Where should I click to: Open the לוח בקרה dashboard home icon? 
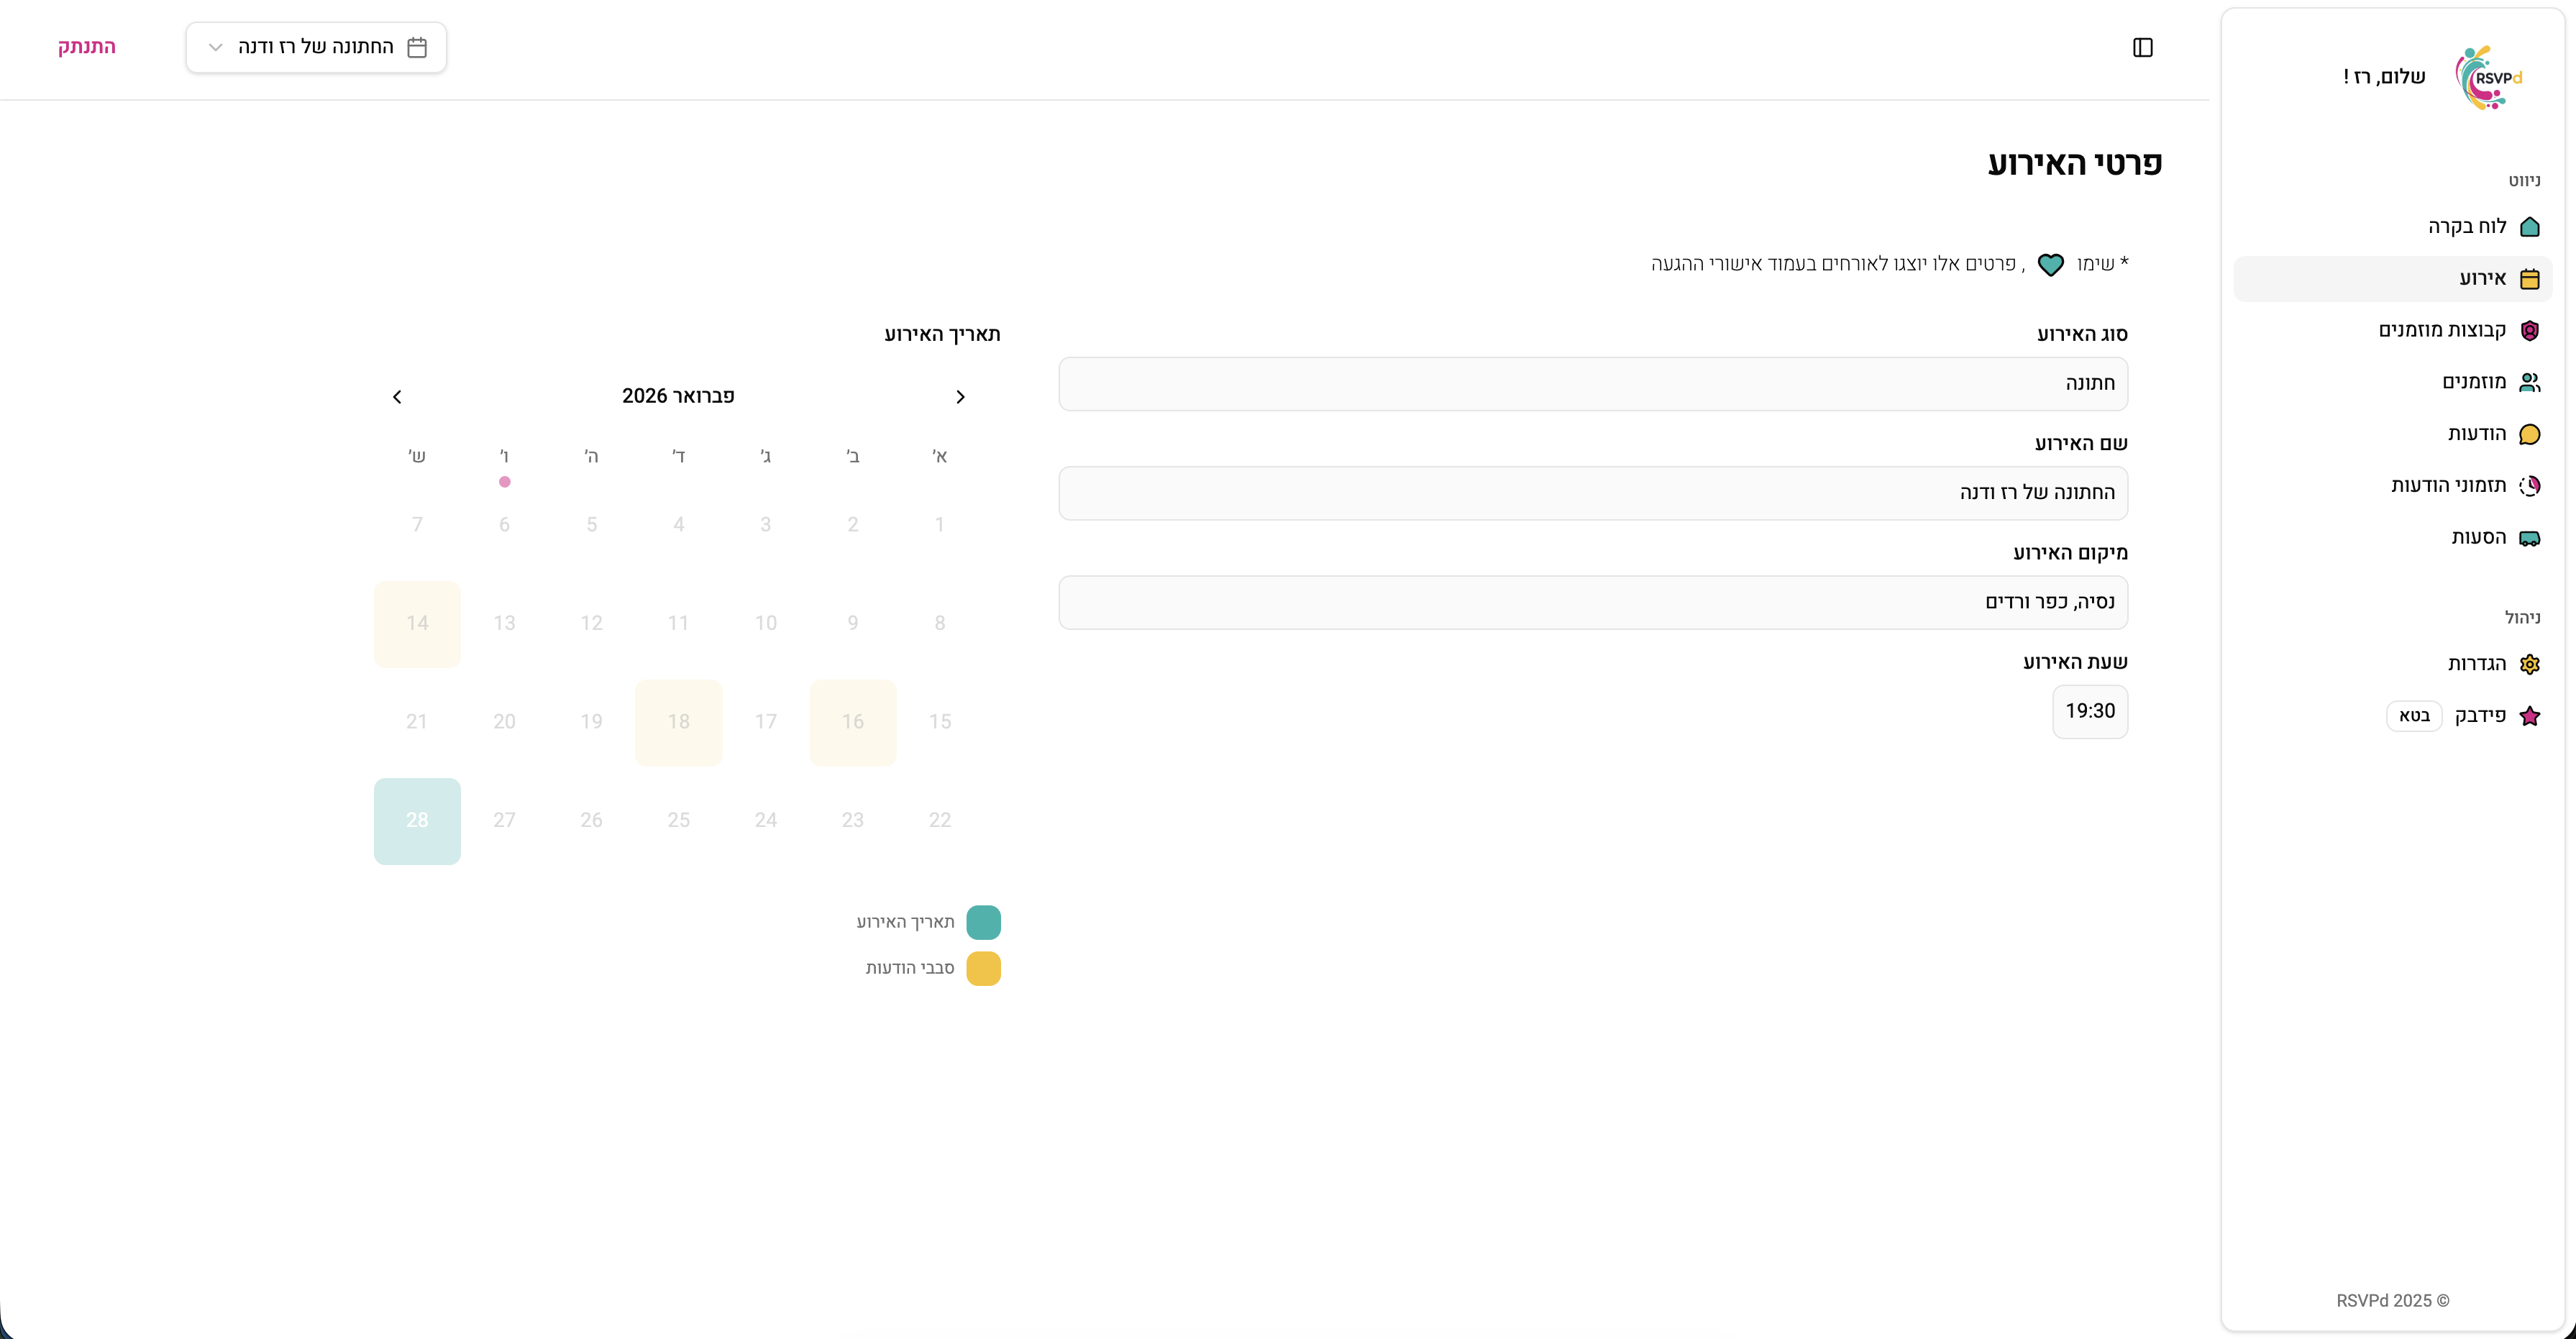2529,227
